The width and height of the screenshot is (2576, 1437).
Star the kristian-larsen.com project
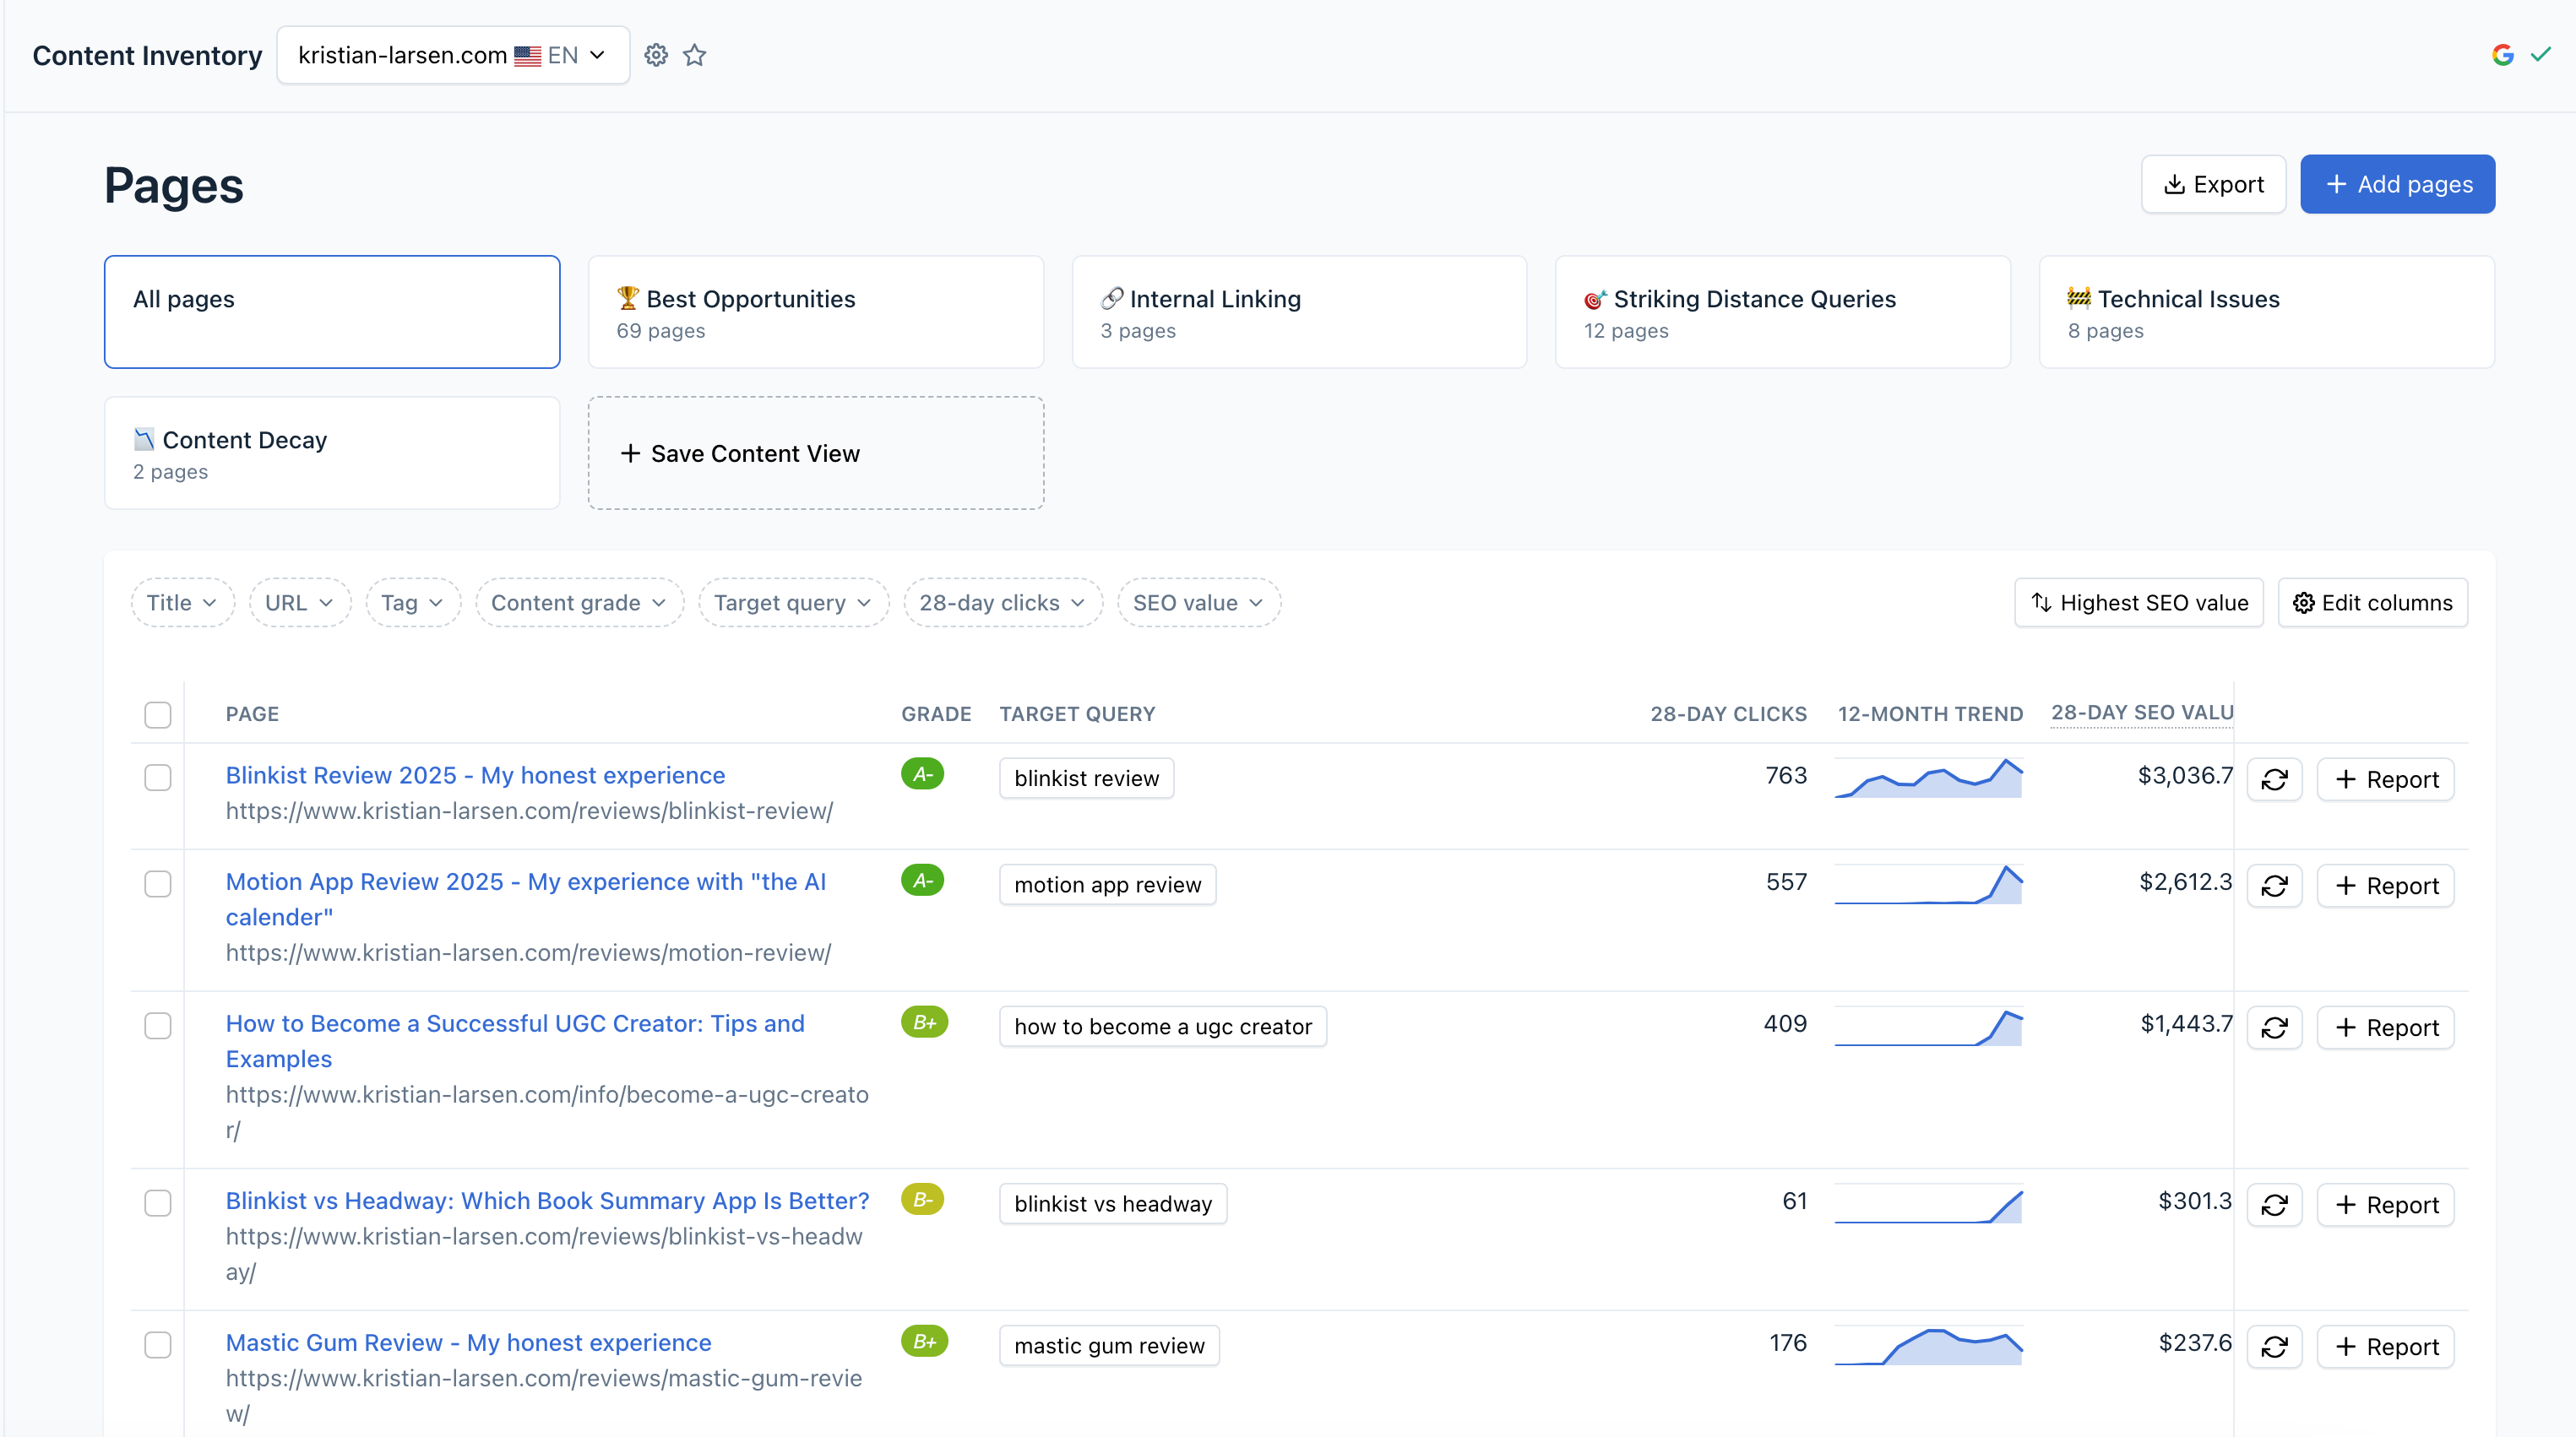(x=695, y=55)
